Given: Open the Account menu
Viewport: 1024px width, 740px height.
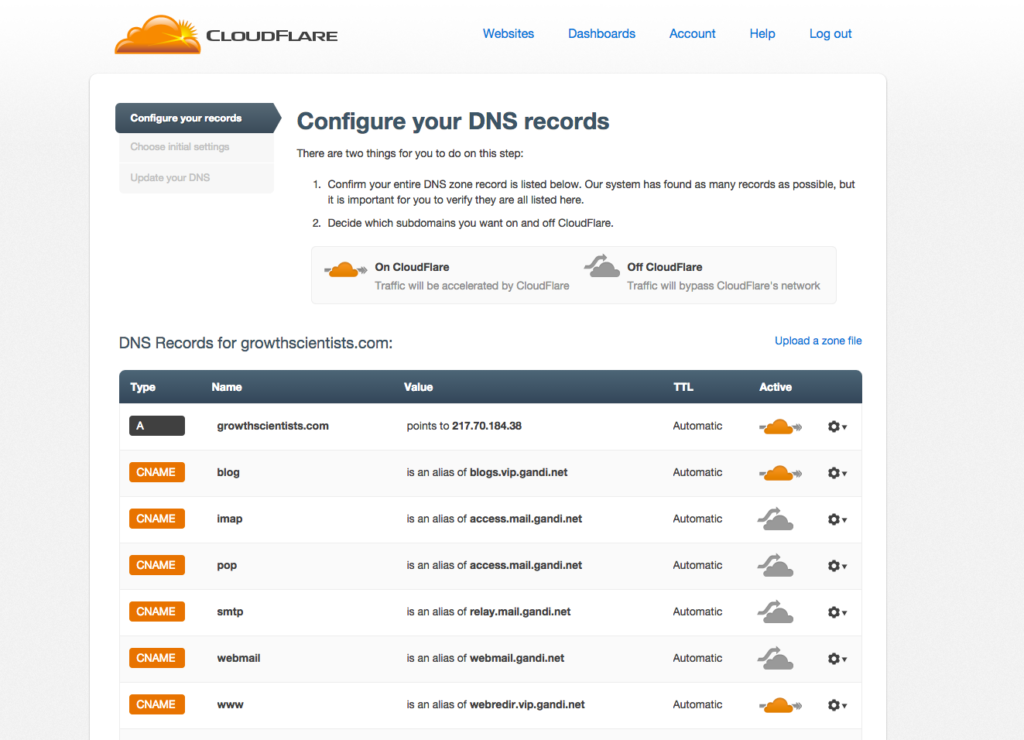Looking at the screenshot, I should click(692, 33).
